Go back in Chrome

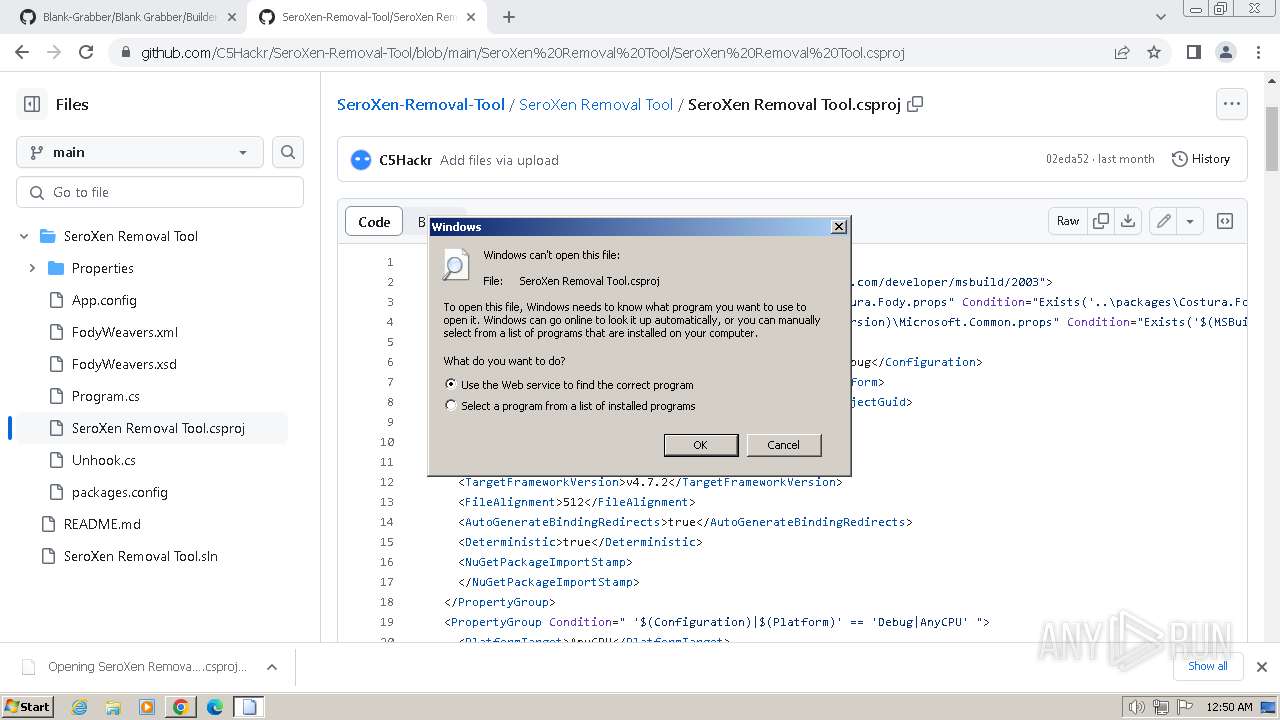(x=22, y=52)
